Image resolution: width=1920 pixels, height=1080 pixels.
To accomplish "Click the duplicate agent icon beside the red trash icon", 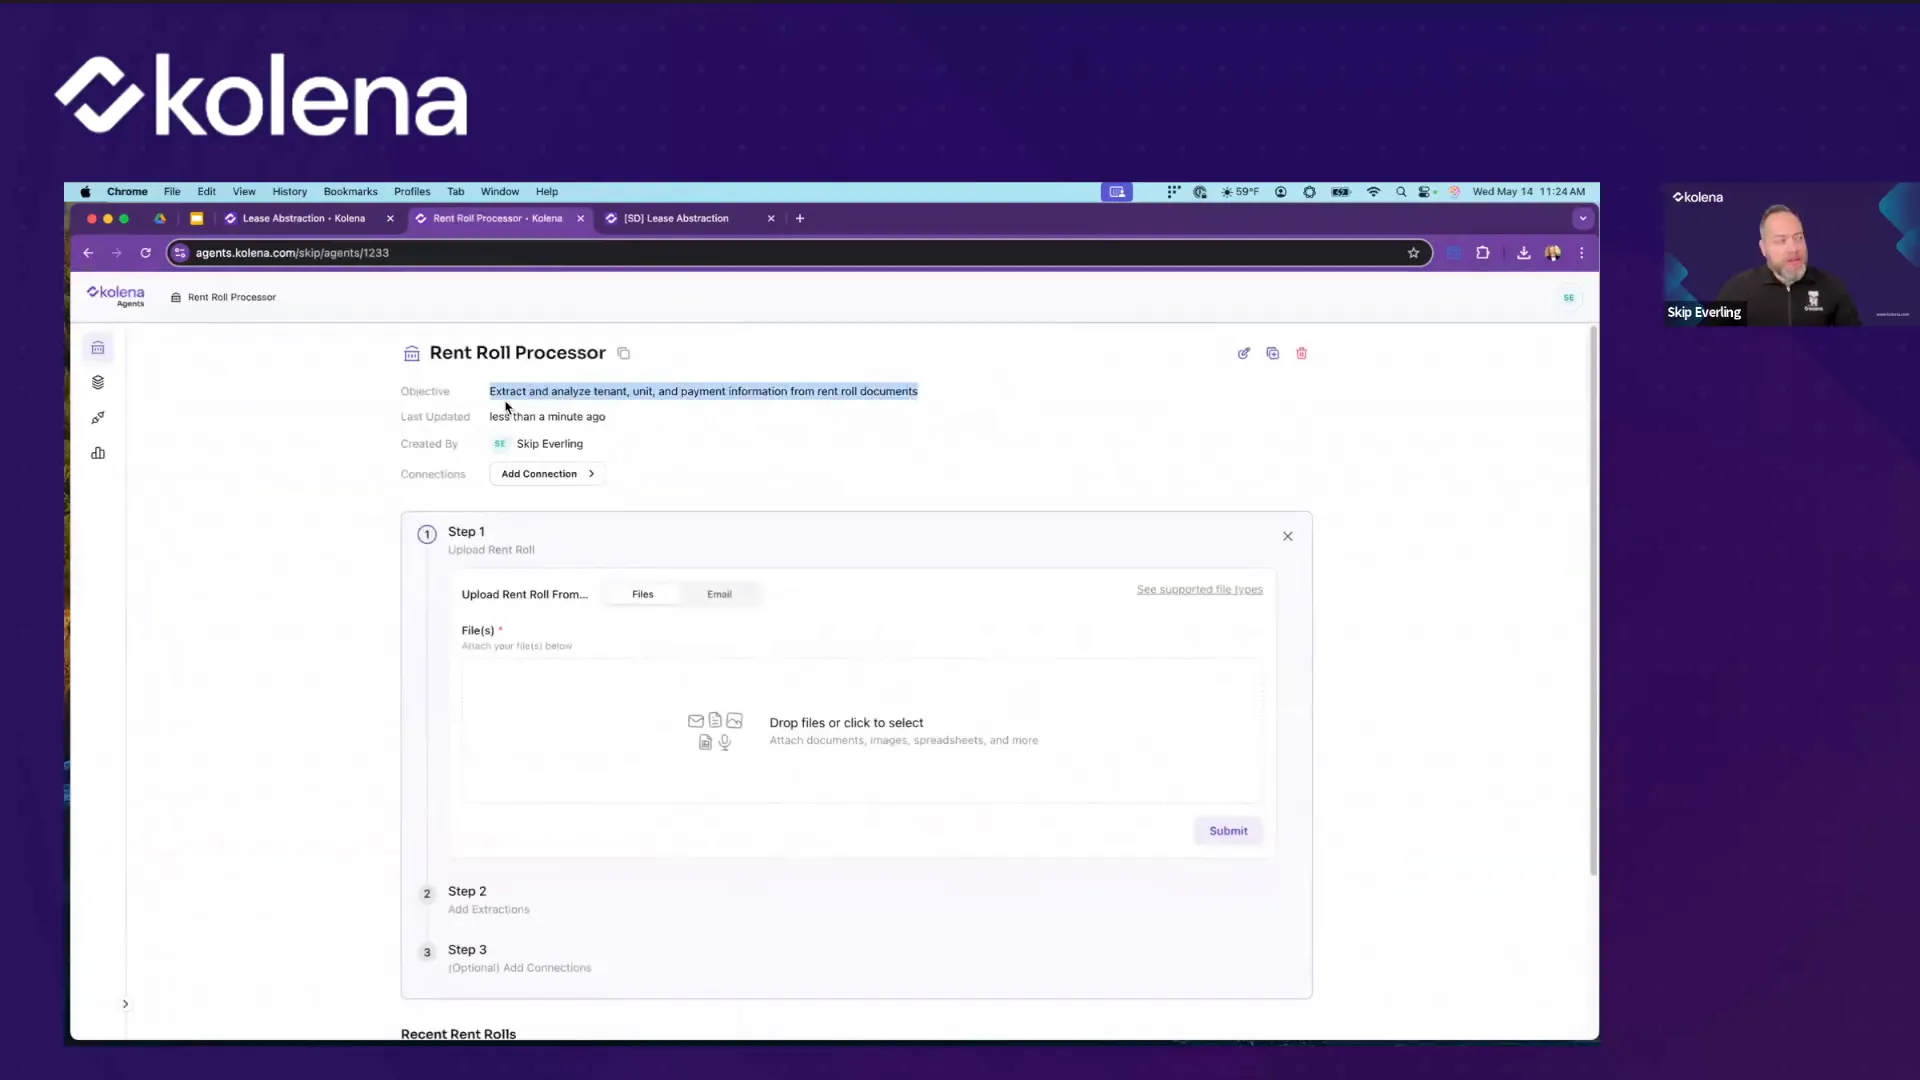I will (x=1273, y=353).
